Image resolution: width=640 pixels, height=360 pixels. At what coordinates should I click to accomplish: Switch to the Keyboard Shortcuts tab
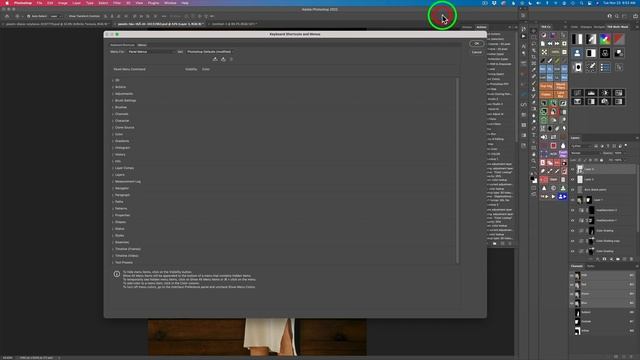pyautogui.click(x=122, y=45)
